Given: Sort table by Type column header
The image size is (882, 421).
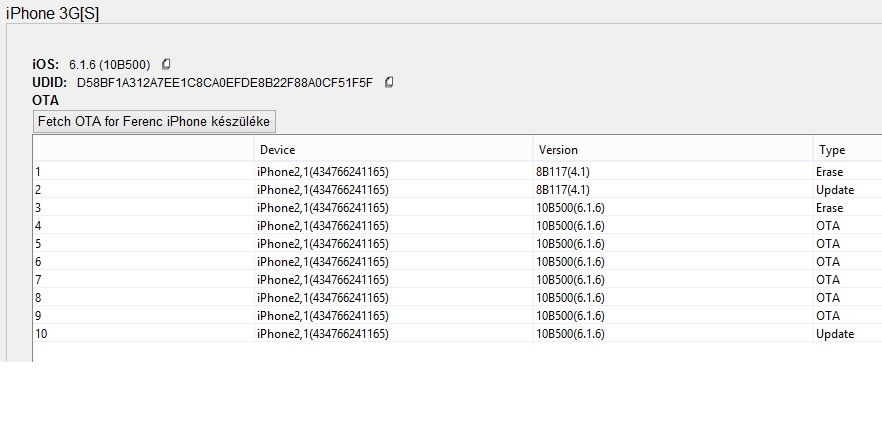Looking at the screenshot, I should [848, 150].
